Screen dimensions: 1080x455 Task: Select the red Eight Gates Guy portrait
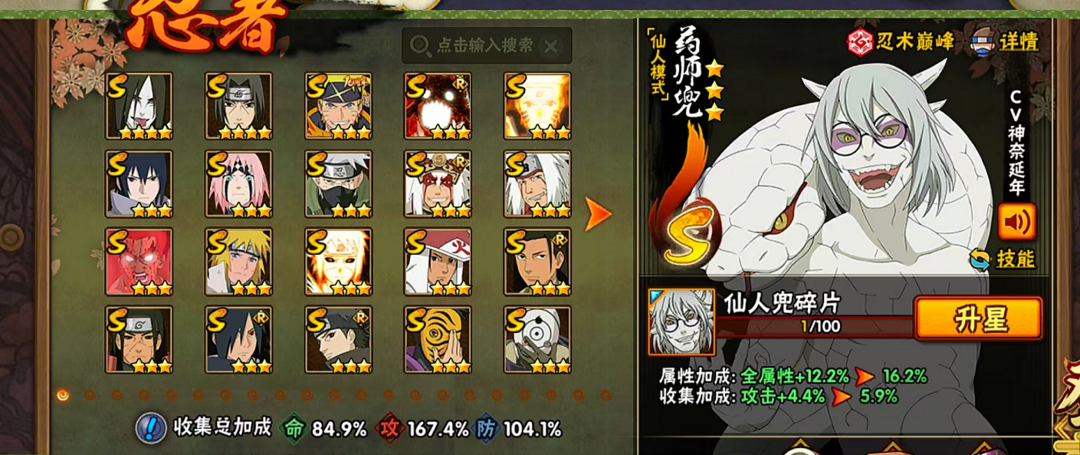tap(138, 262)
